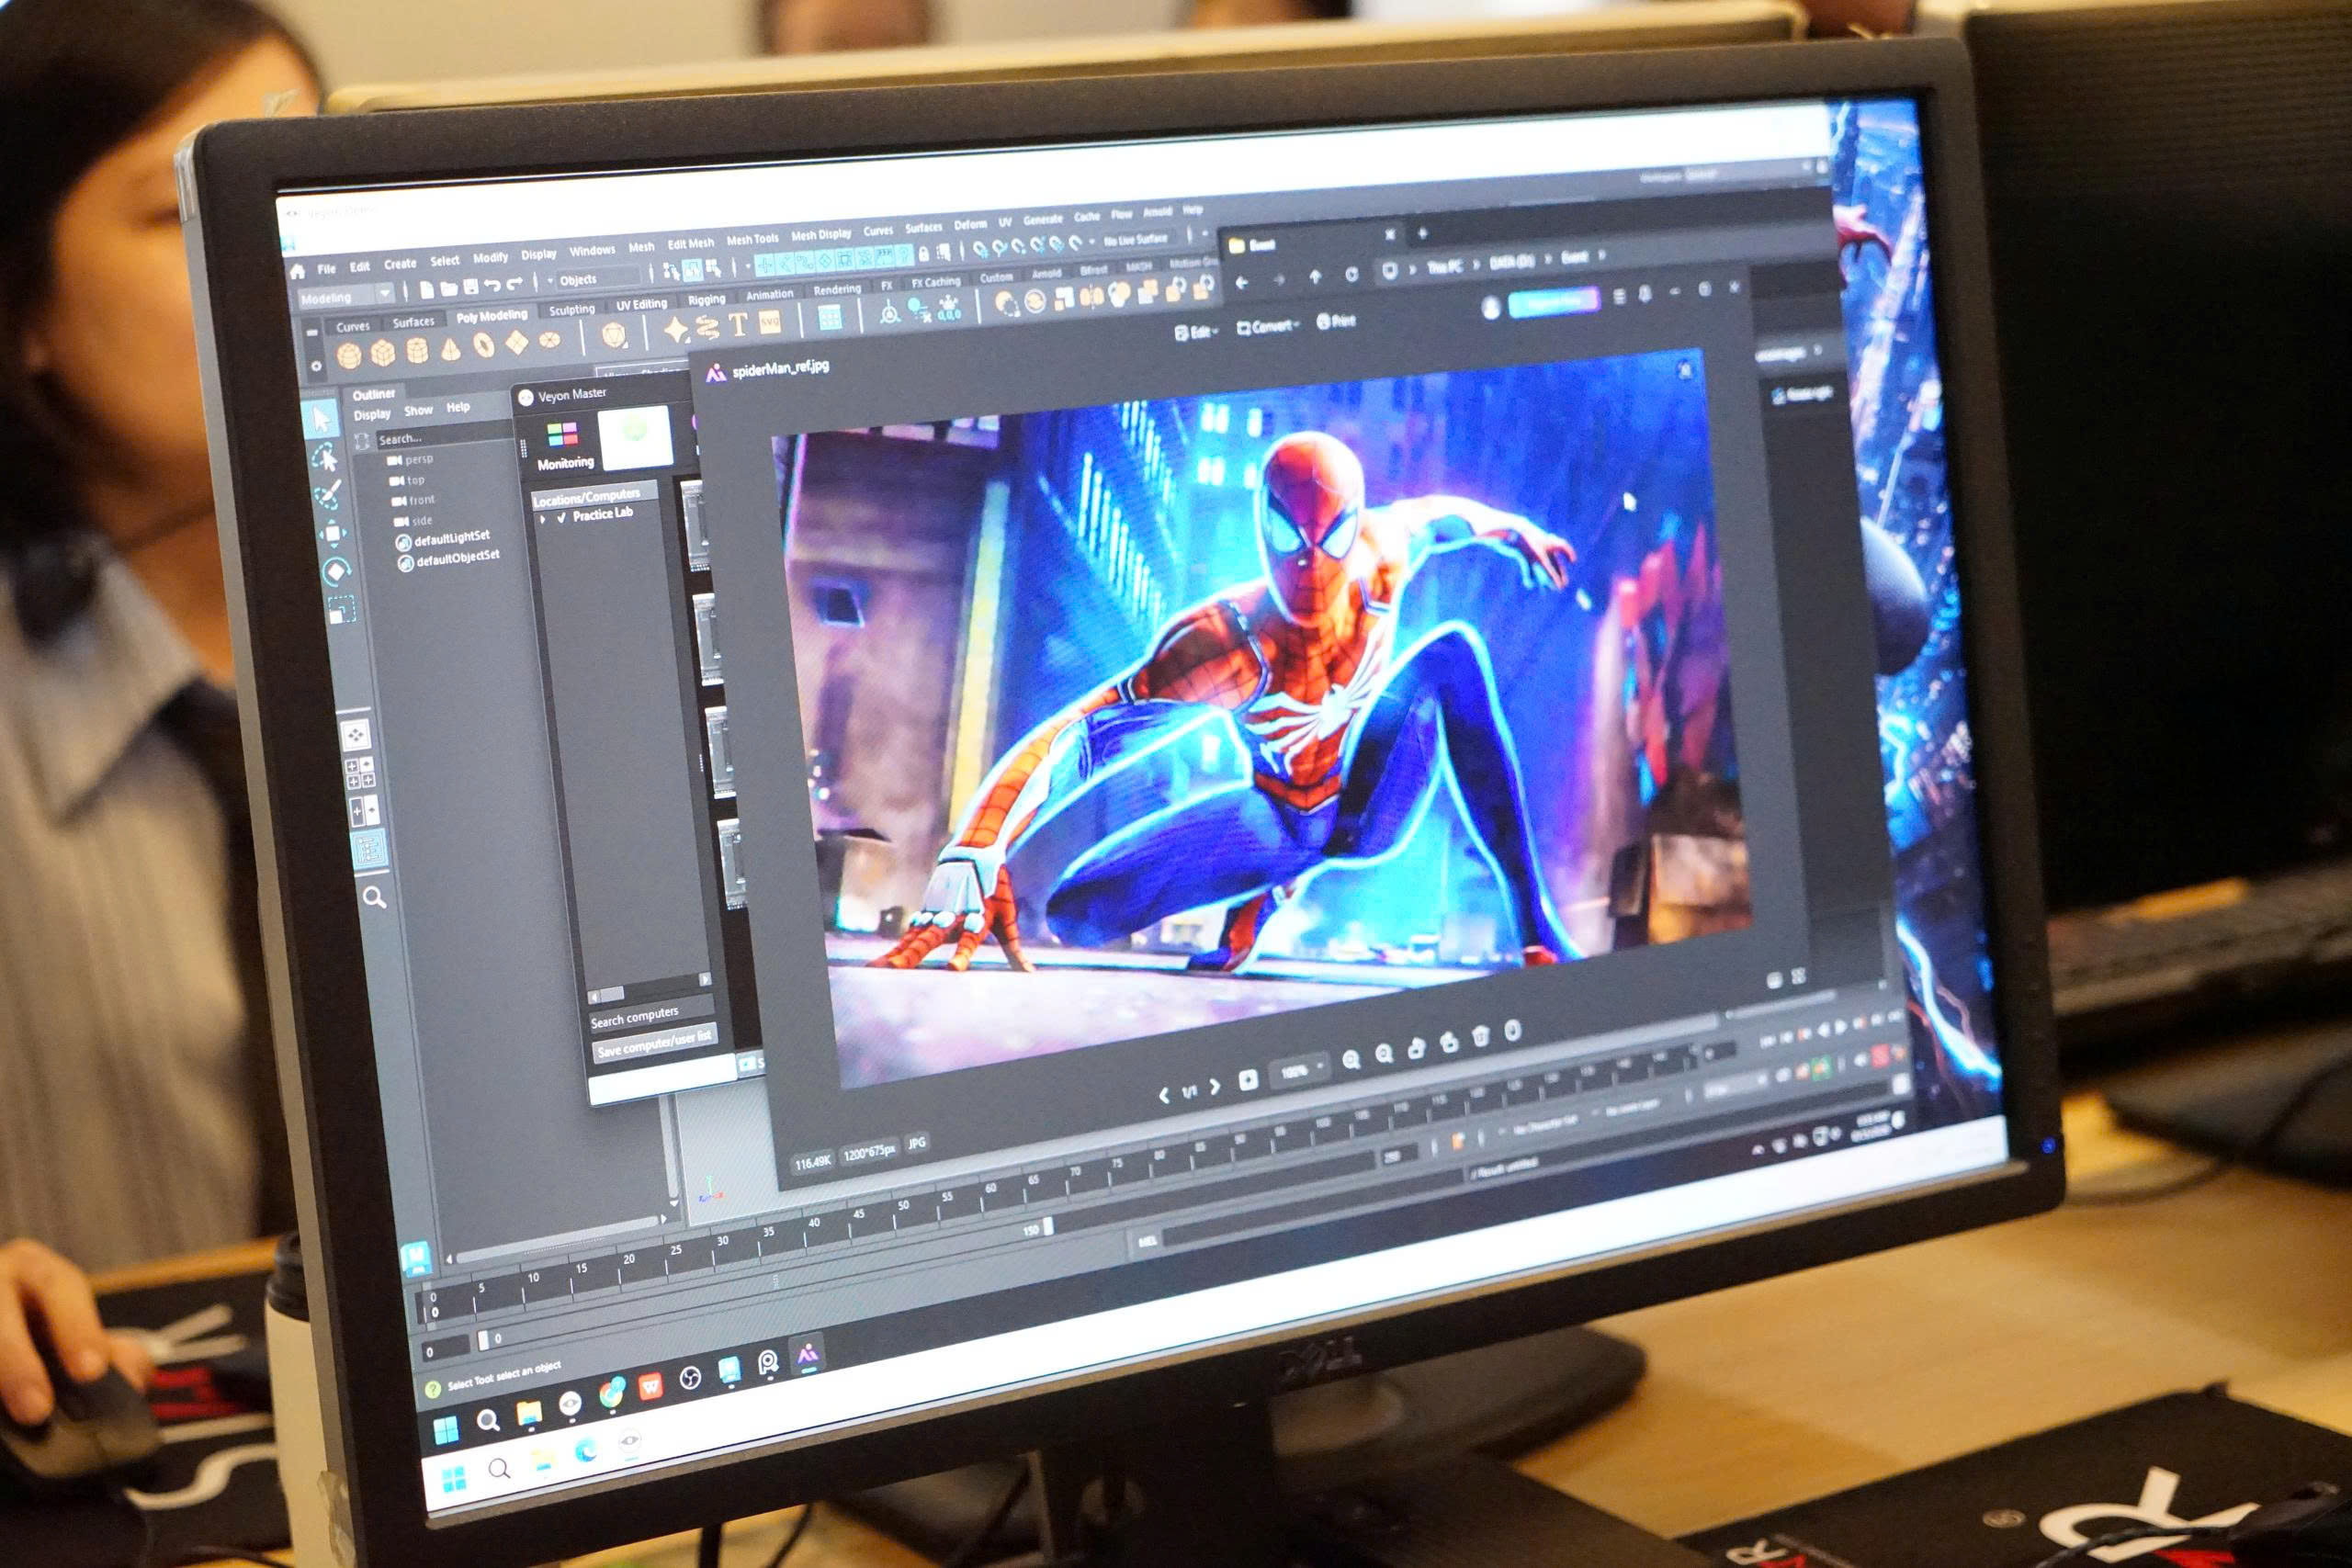Switch to the Curves shelf tab

[x=353, y=326]
